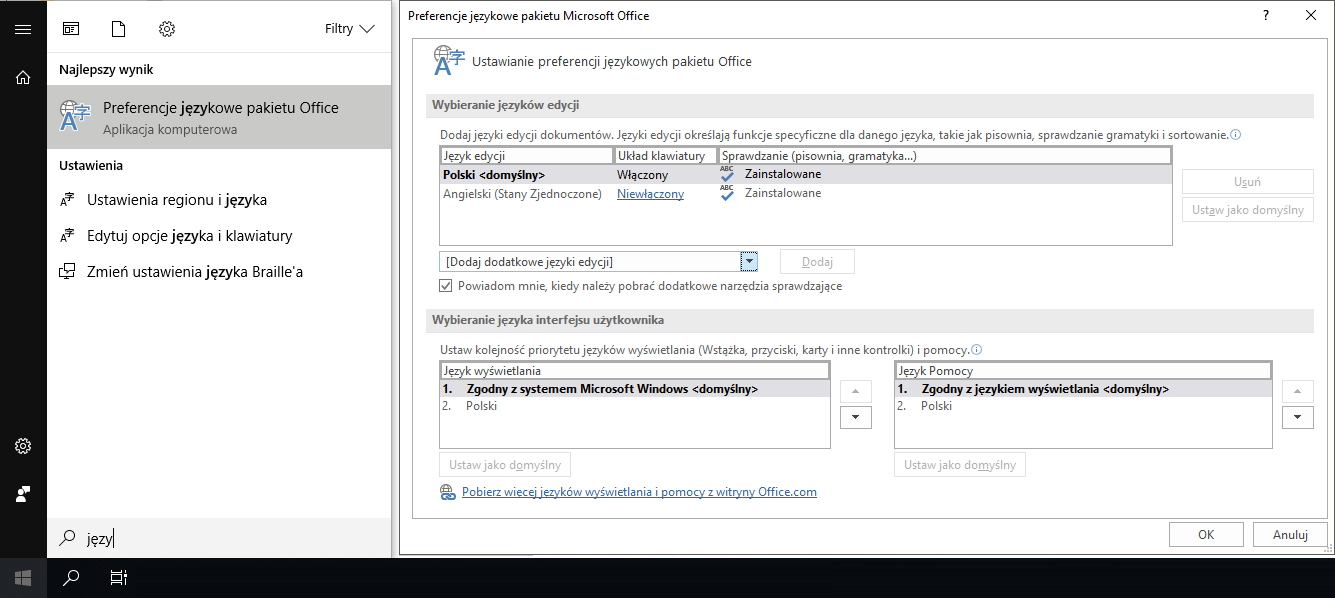
Task: Open Task View on the taskbar
Action: pos(118,577)
